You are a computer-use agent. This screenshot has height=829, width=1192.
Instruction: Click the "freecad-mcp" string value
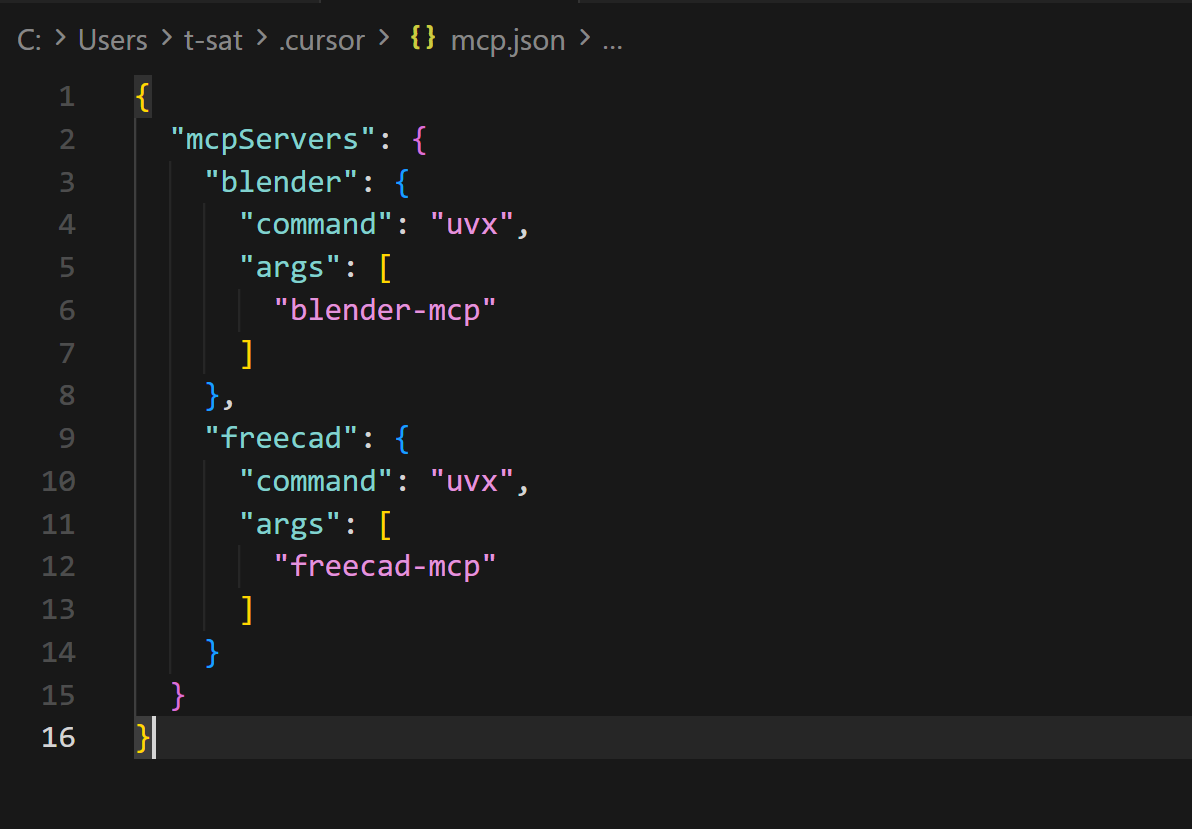point(385,566)
